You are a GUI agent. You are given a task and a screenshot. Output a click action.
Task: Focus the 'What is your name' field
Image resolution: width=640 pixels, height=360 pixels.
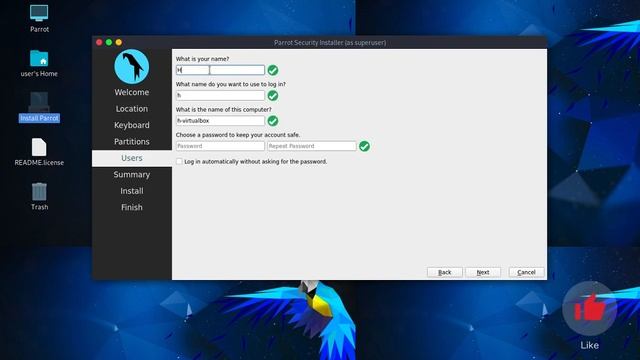click(x=220, y=70)
